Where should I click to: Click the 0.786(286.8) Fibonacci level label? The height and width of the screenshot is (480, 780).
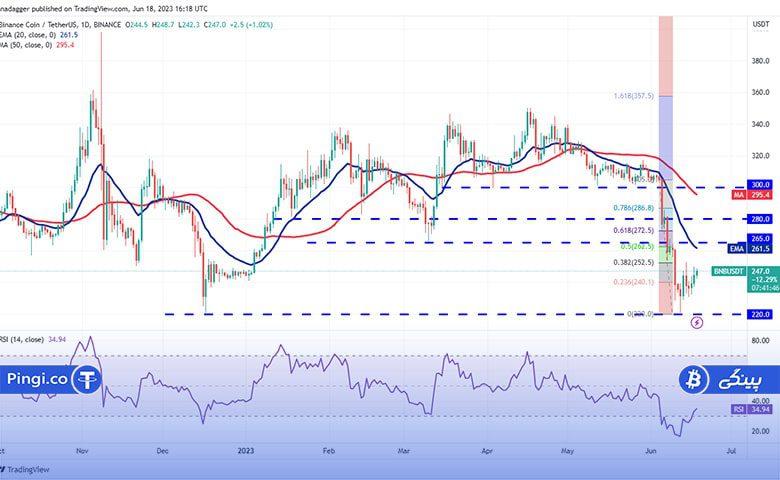tap(633, 208)
